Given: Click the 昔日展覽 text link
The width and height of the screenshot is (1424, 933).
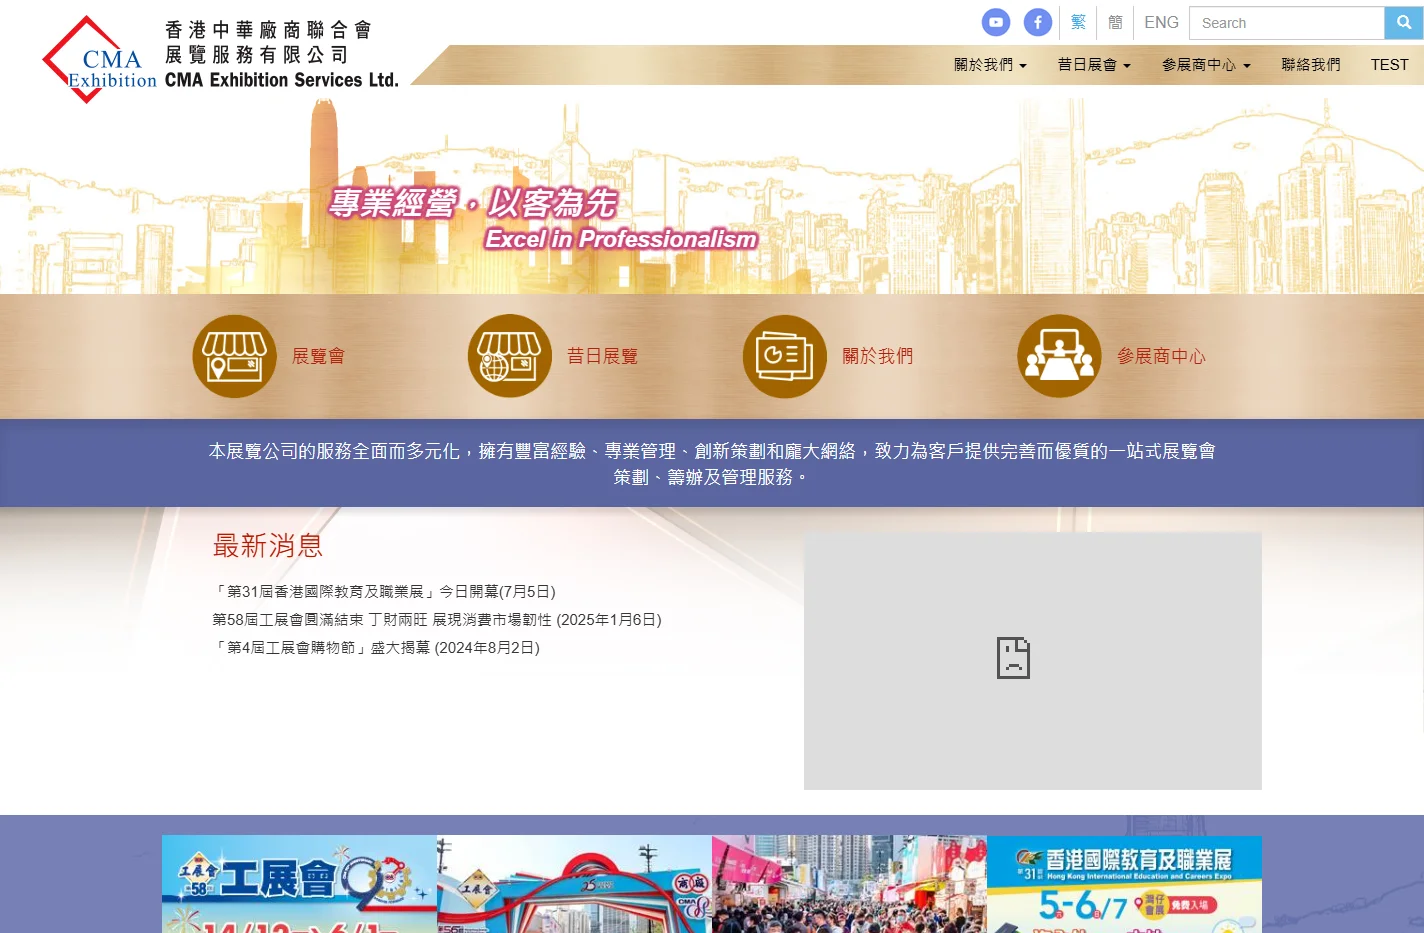Looking at the screenshot, I should [602, 356].
